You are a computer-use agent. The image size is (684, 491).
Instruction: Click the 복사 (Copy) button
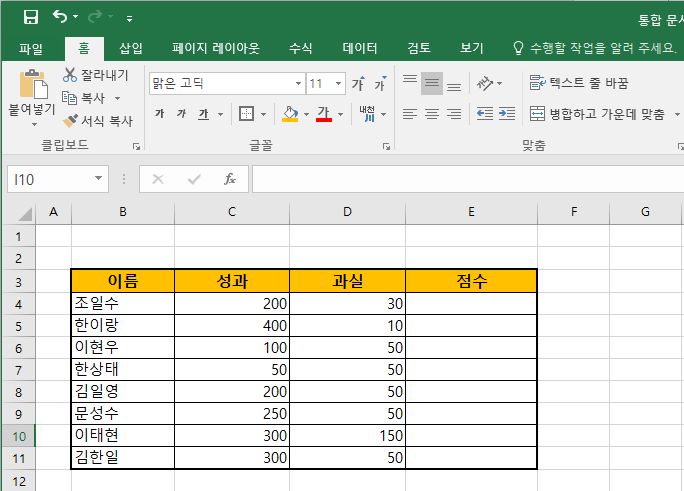83,98
